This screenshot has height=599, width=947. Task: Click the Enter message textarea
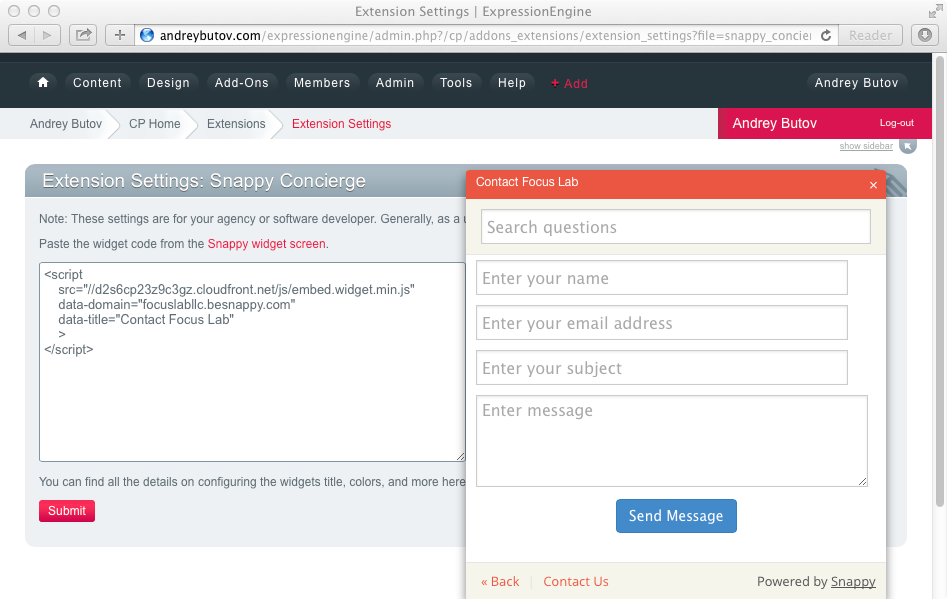(x=672, y=441)
